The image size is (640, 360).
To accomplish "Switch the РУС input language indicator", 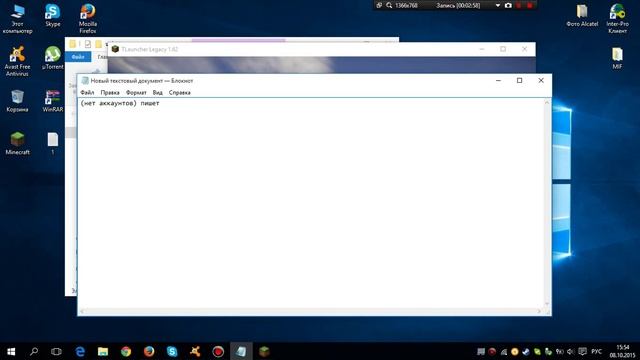I will point(596,351).
